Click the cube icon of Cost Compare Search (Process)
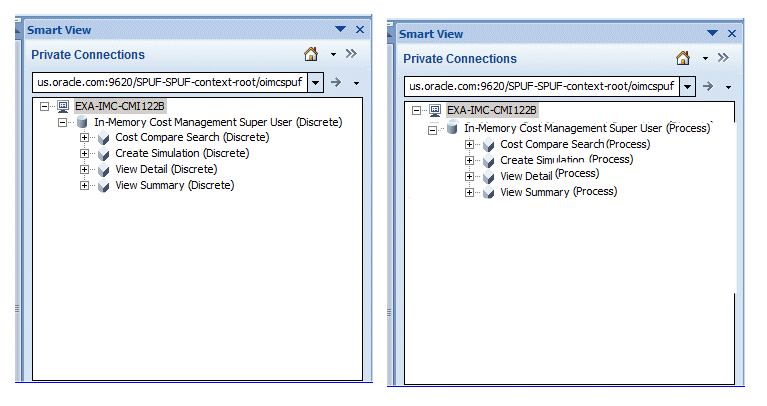The height and width of the screenshot is (406, 767). [489, 145]
